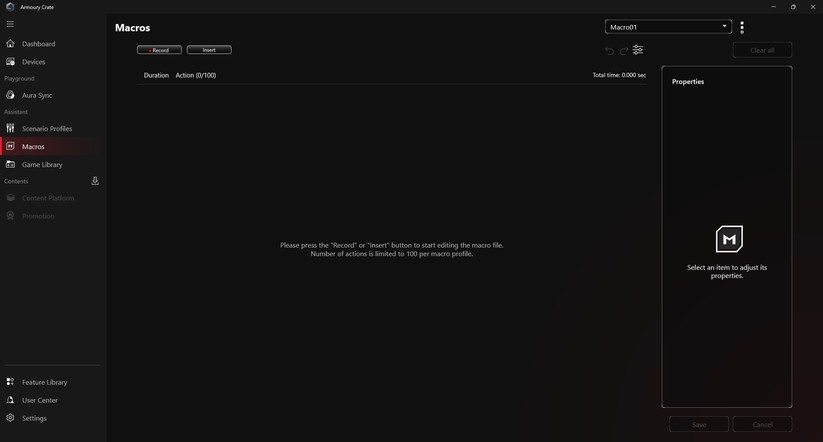Click the Aura Sync icon
The image size is (823, 442).
pyautogui.click(x=10, y=95)
